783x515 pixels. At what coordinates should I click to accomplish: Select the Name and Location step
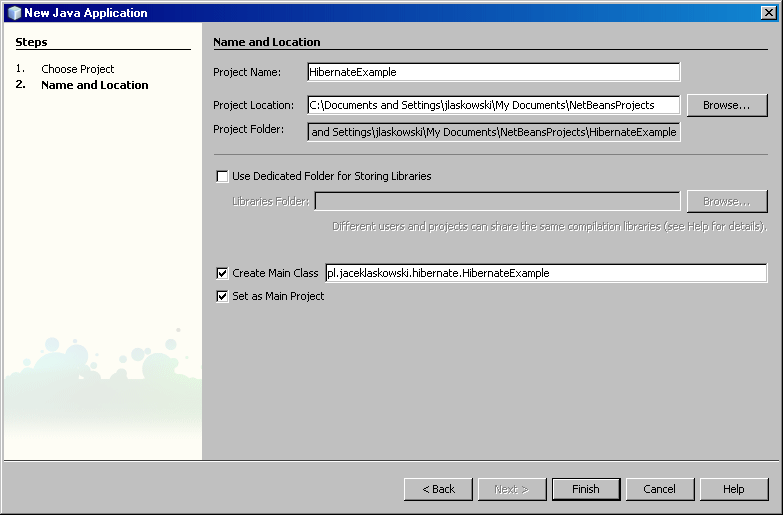(94, 85)
